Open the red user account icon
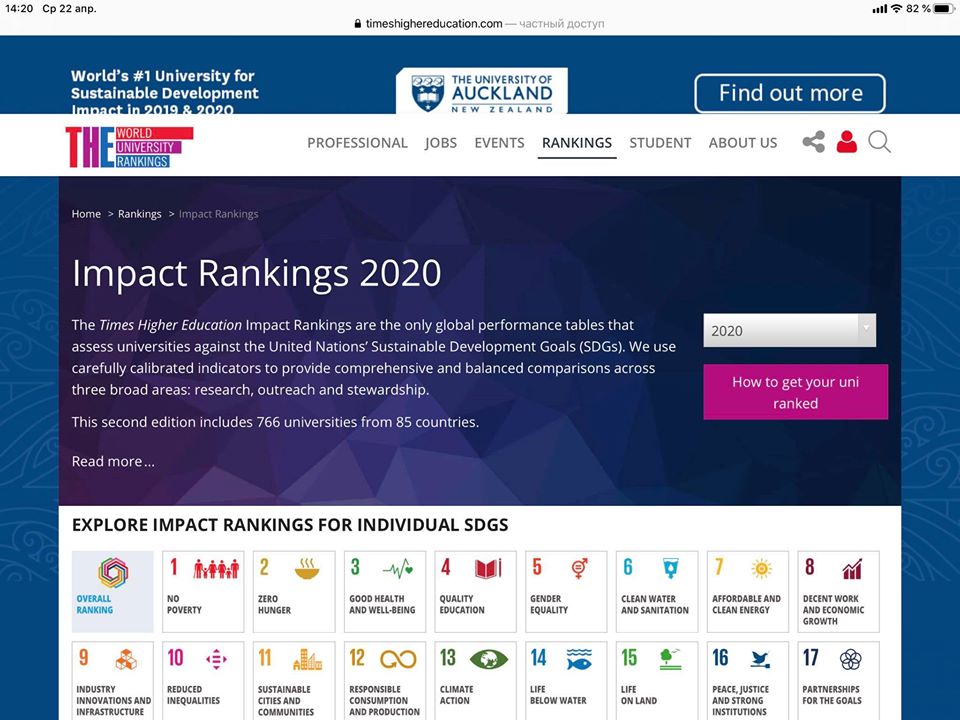The width and height of the screenshot is (960, 720). 847,142
